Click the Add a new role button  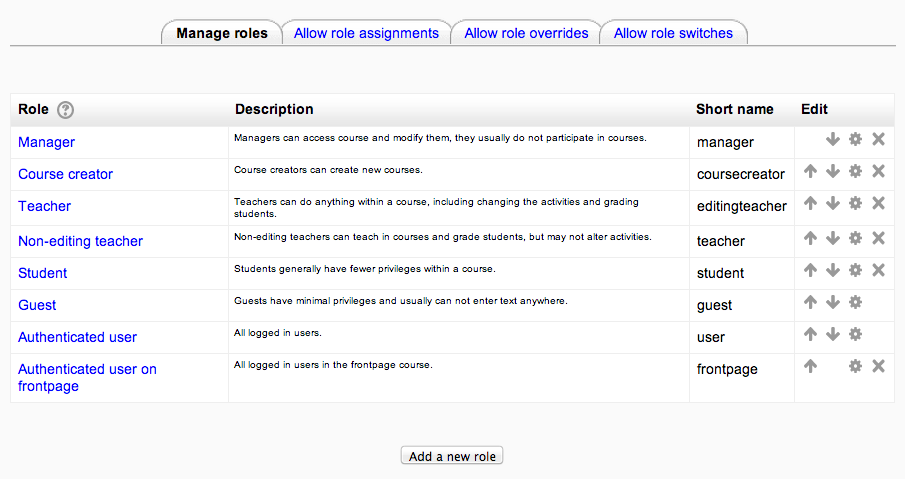coord(452,456)
